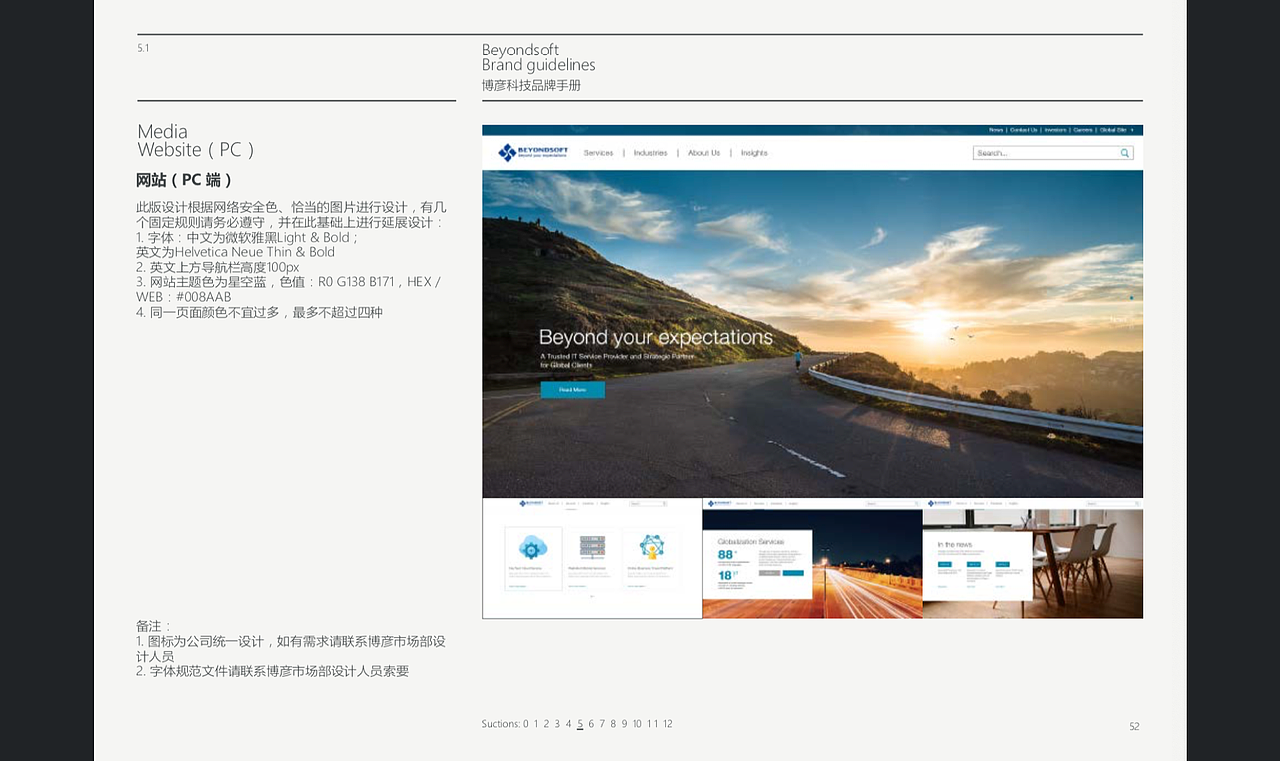The image size is (1280, 761).
Task: Open the Industries menu
Action: click(x=650, y=152)
